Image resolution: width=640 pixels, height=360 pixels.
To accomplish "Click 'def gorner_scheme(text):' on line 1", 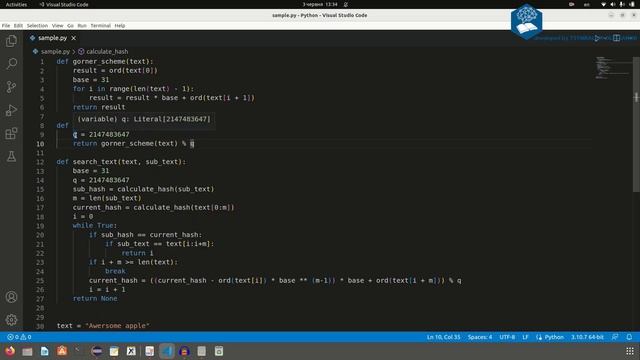I will (105, 61).
